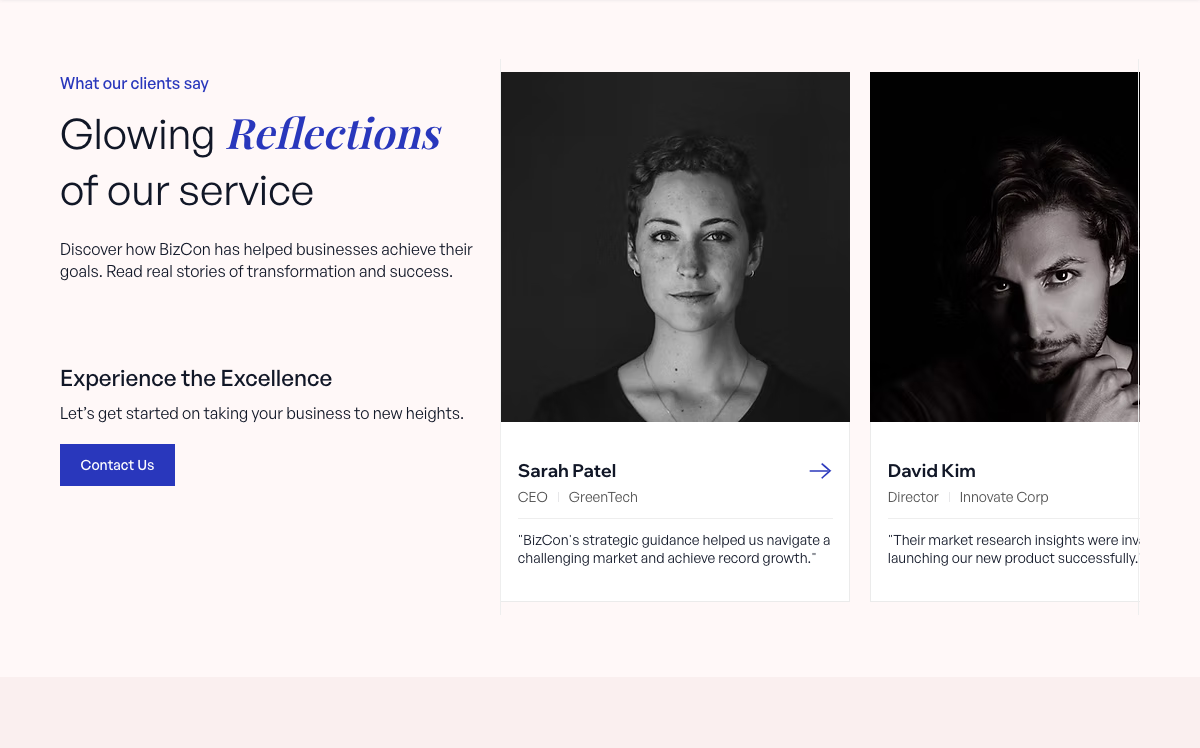
Task: Open Sarah Patel's portrait photo
Action: point(675,247)
